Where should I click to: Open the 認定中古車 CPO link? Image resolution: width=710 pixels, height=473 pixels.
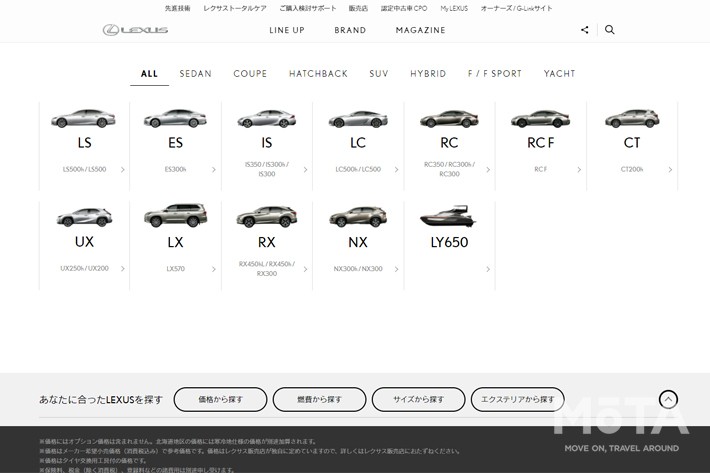point(404,8)
